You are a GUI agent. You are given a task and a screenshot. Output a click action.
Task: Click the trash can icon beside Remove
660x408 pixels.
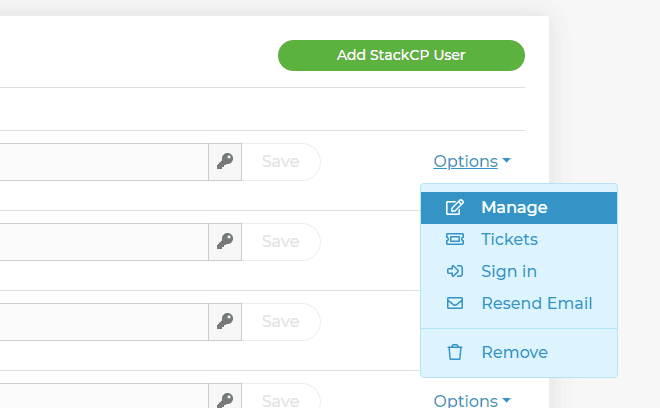click(455, 352)
